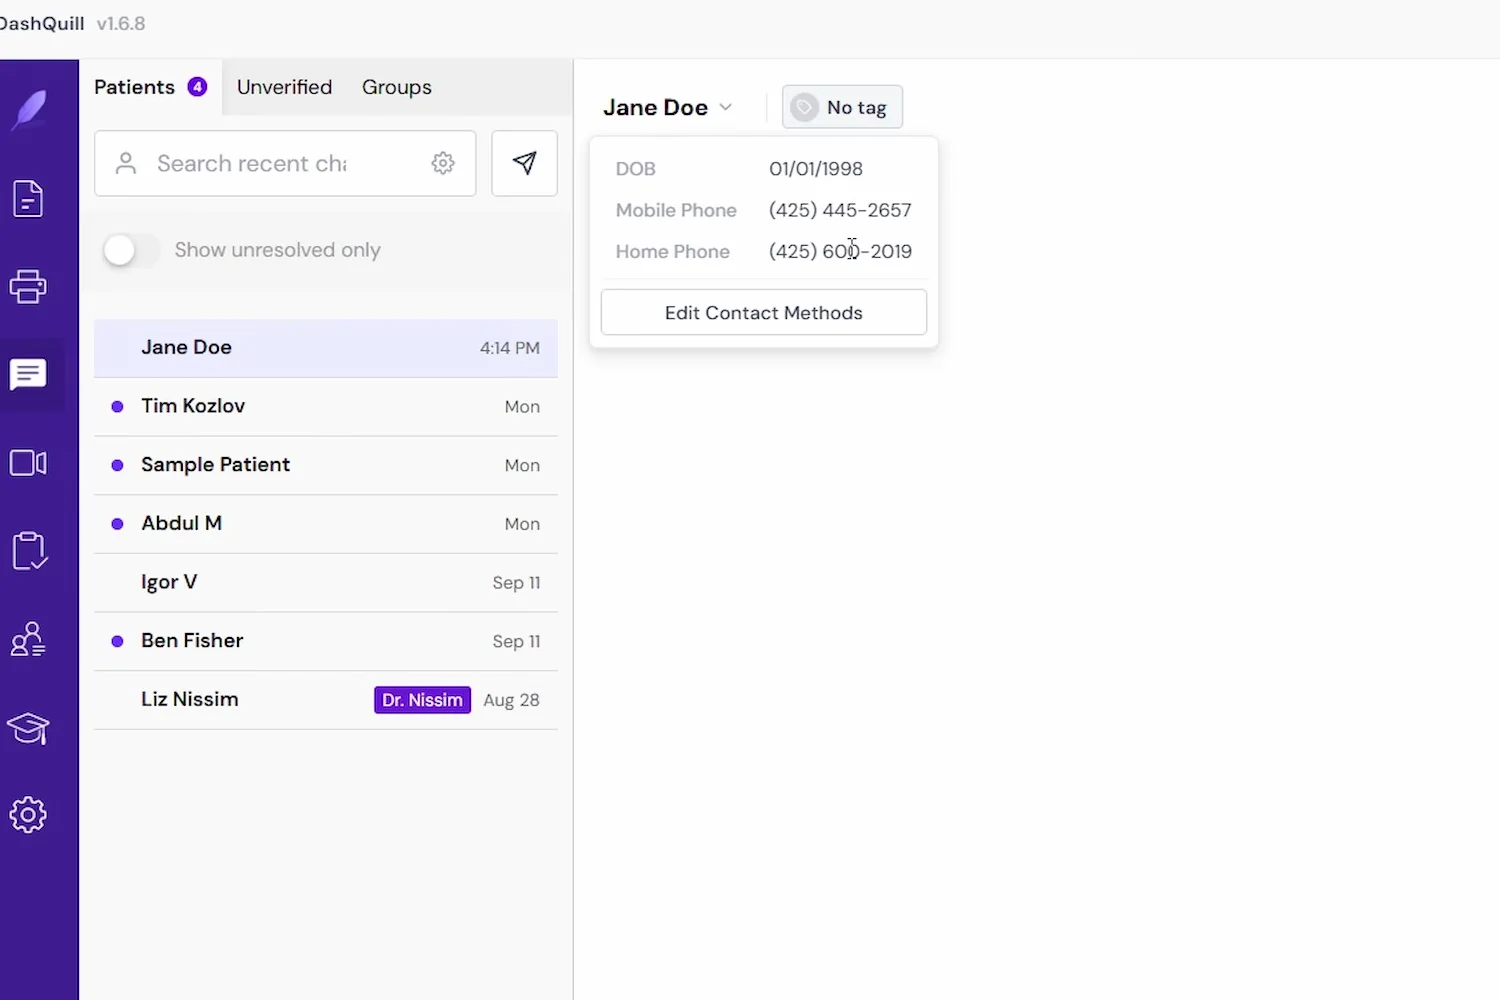The image size is (1500, 1000).
Task: Click the tag icon beside No tag
Action: click(x=804, y=107)
